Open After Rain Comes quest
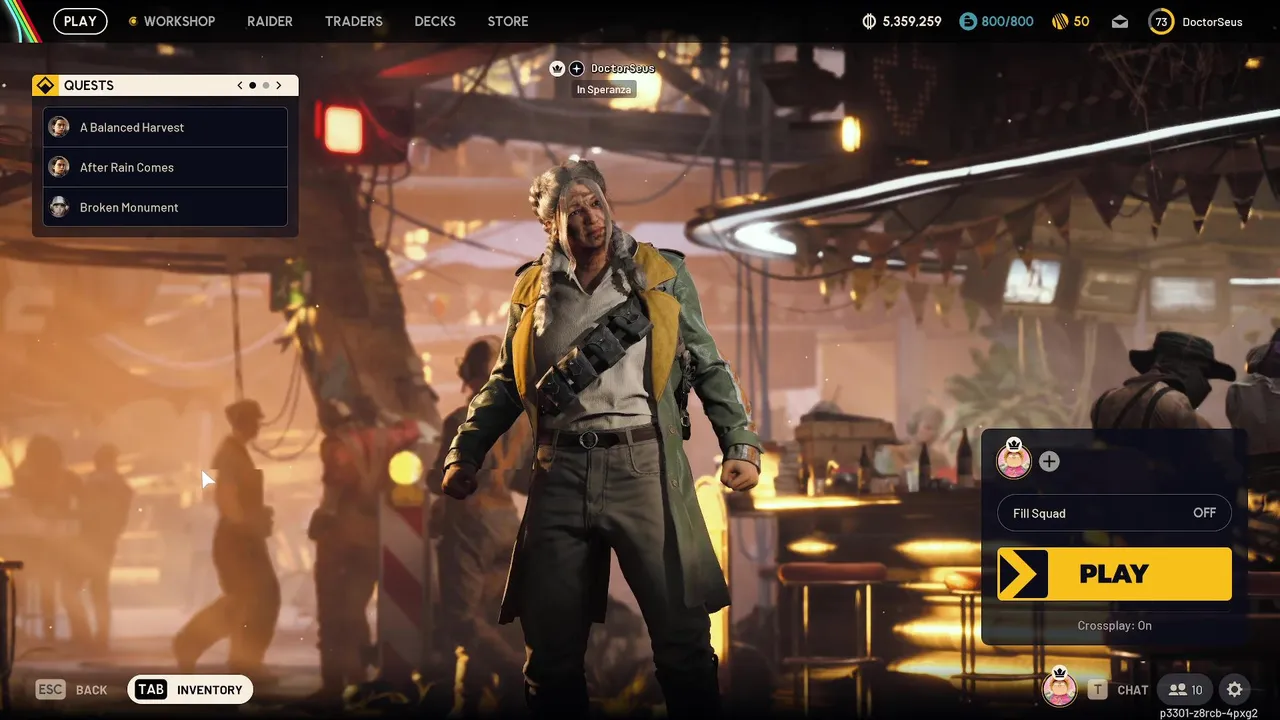 [166, 167]
